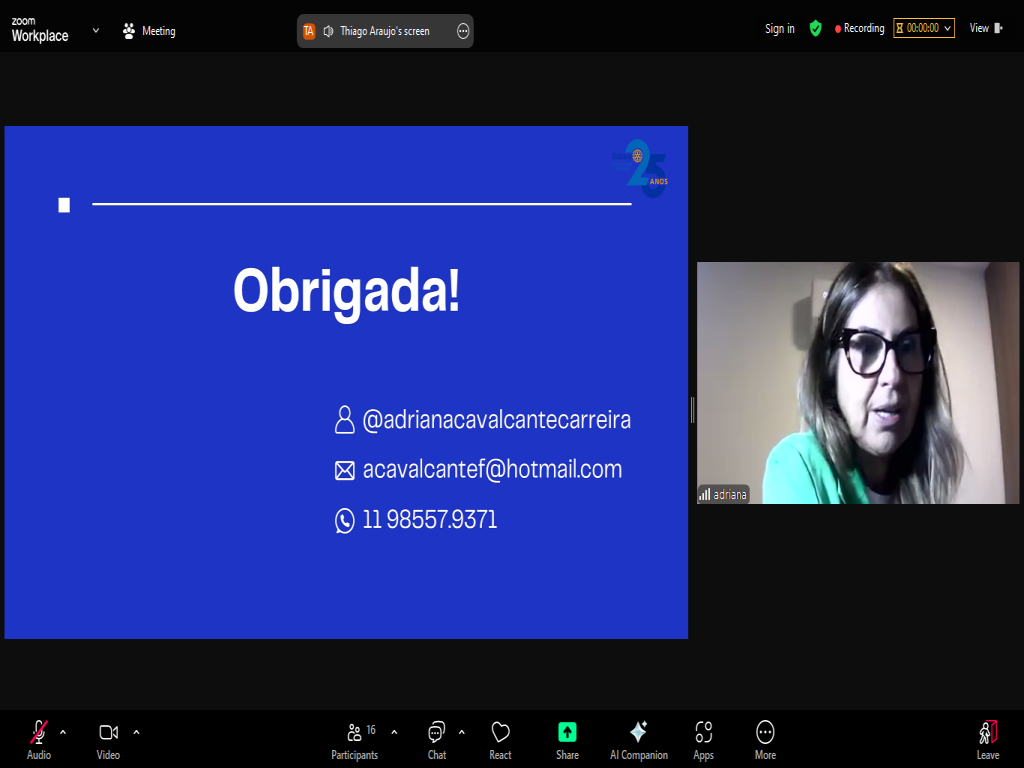
Task: Open the React emoji menu
Action: coord(500,738)
